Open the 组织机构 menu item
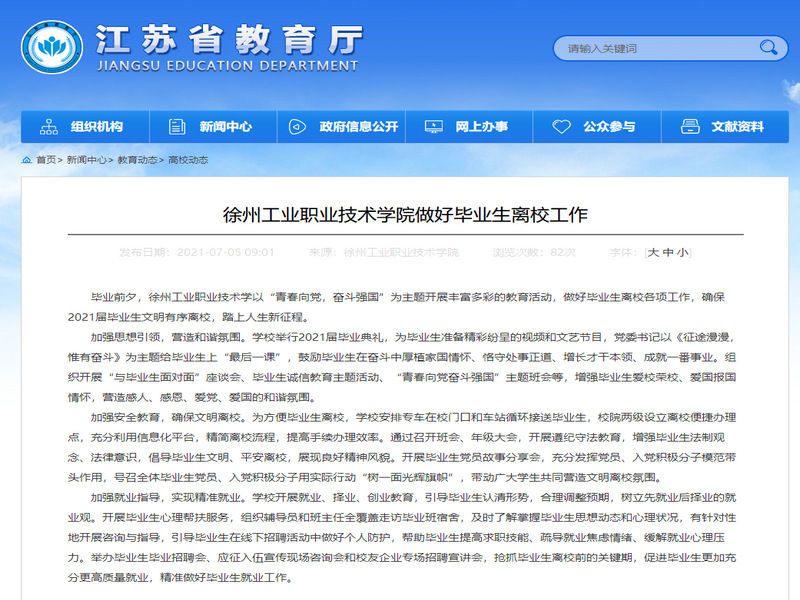This screenshot has width=800, height=600. 96,127
